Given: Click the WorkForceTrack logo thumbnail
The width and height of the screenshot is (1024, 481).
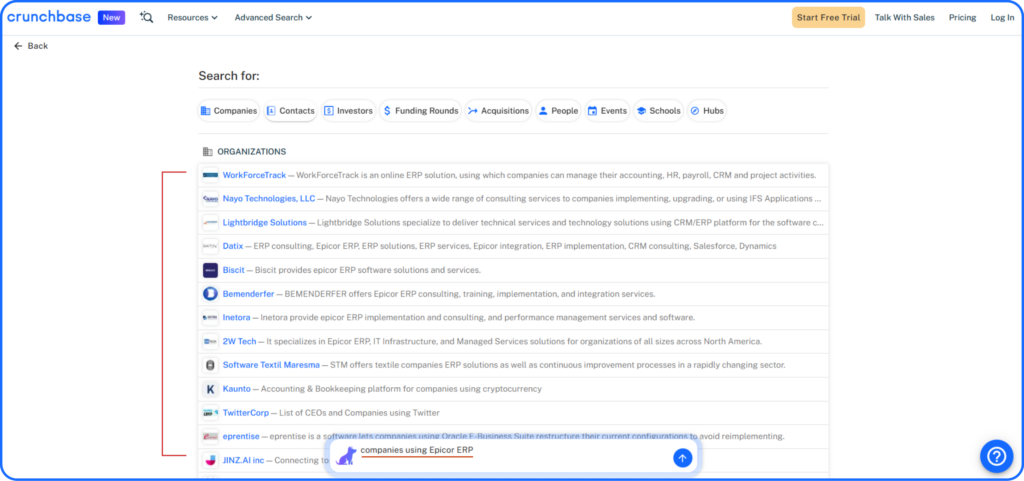Looking at the screenshot, I should coord(210,175).
